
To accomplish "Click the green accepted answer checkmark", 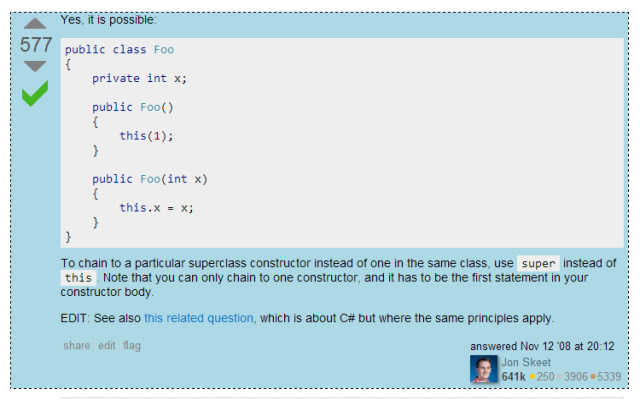I will point(35,93).
